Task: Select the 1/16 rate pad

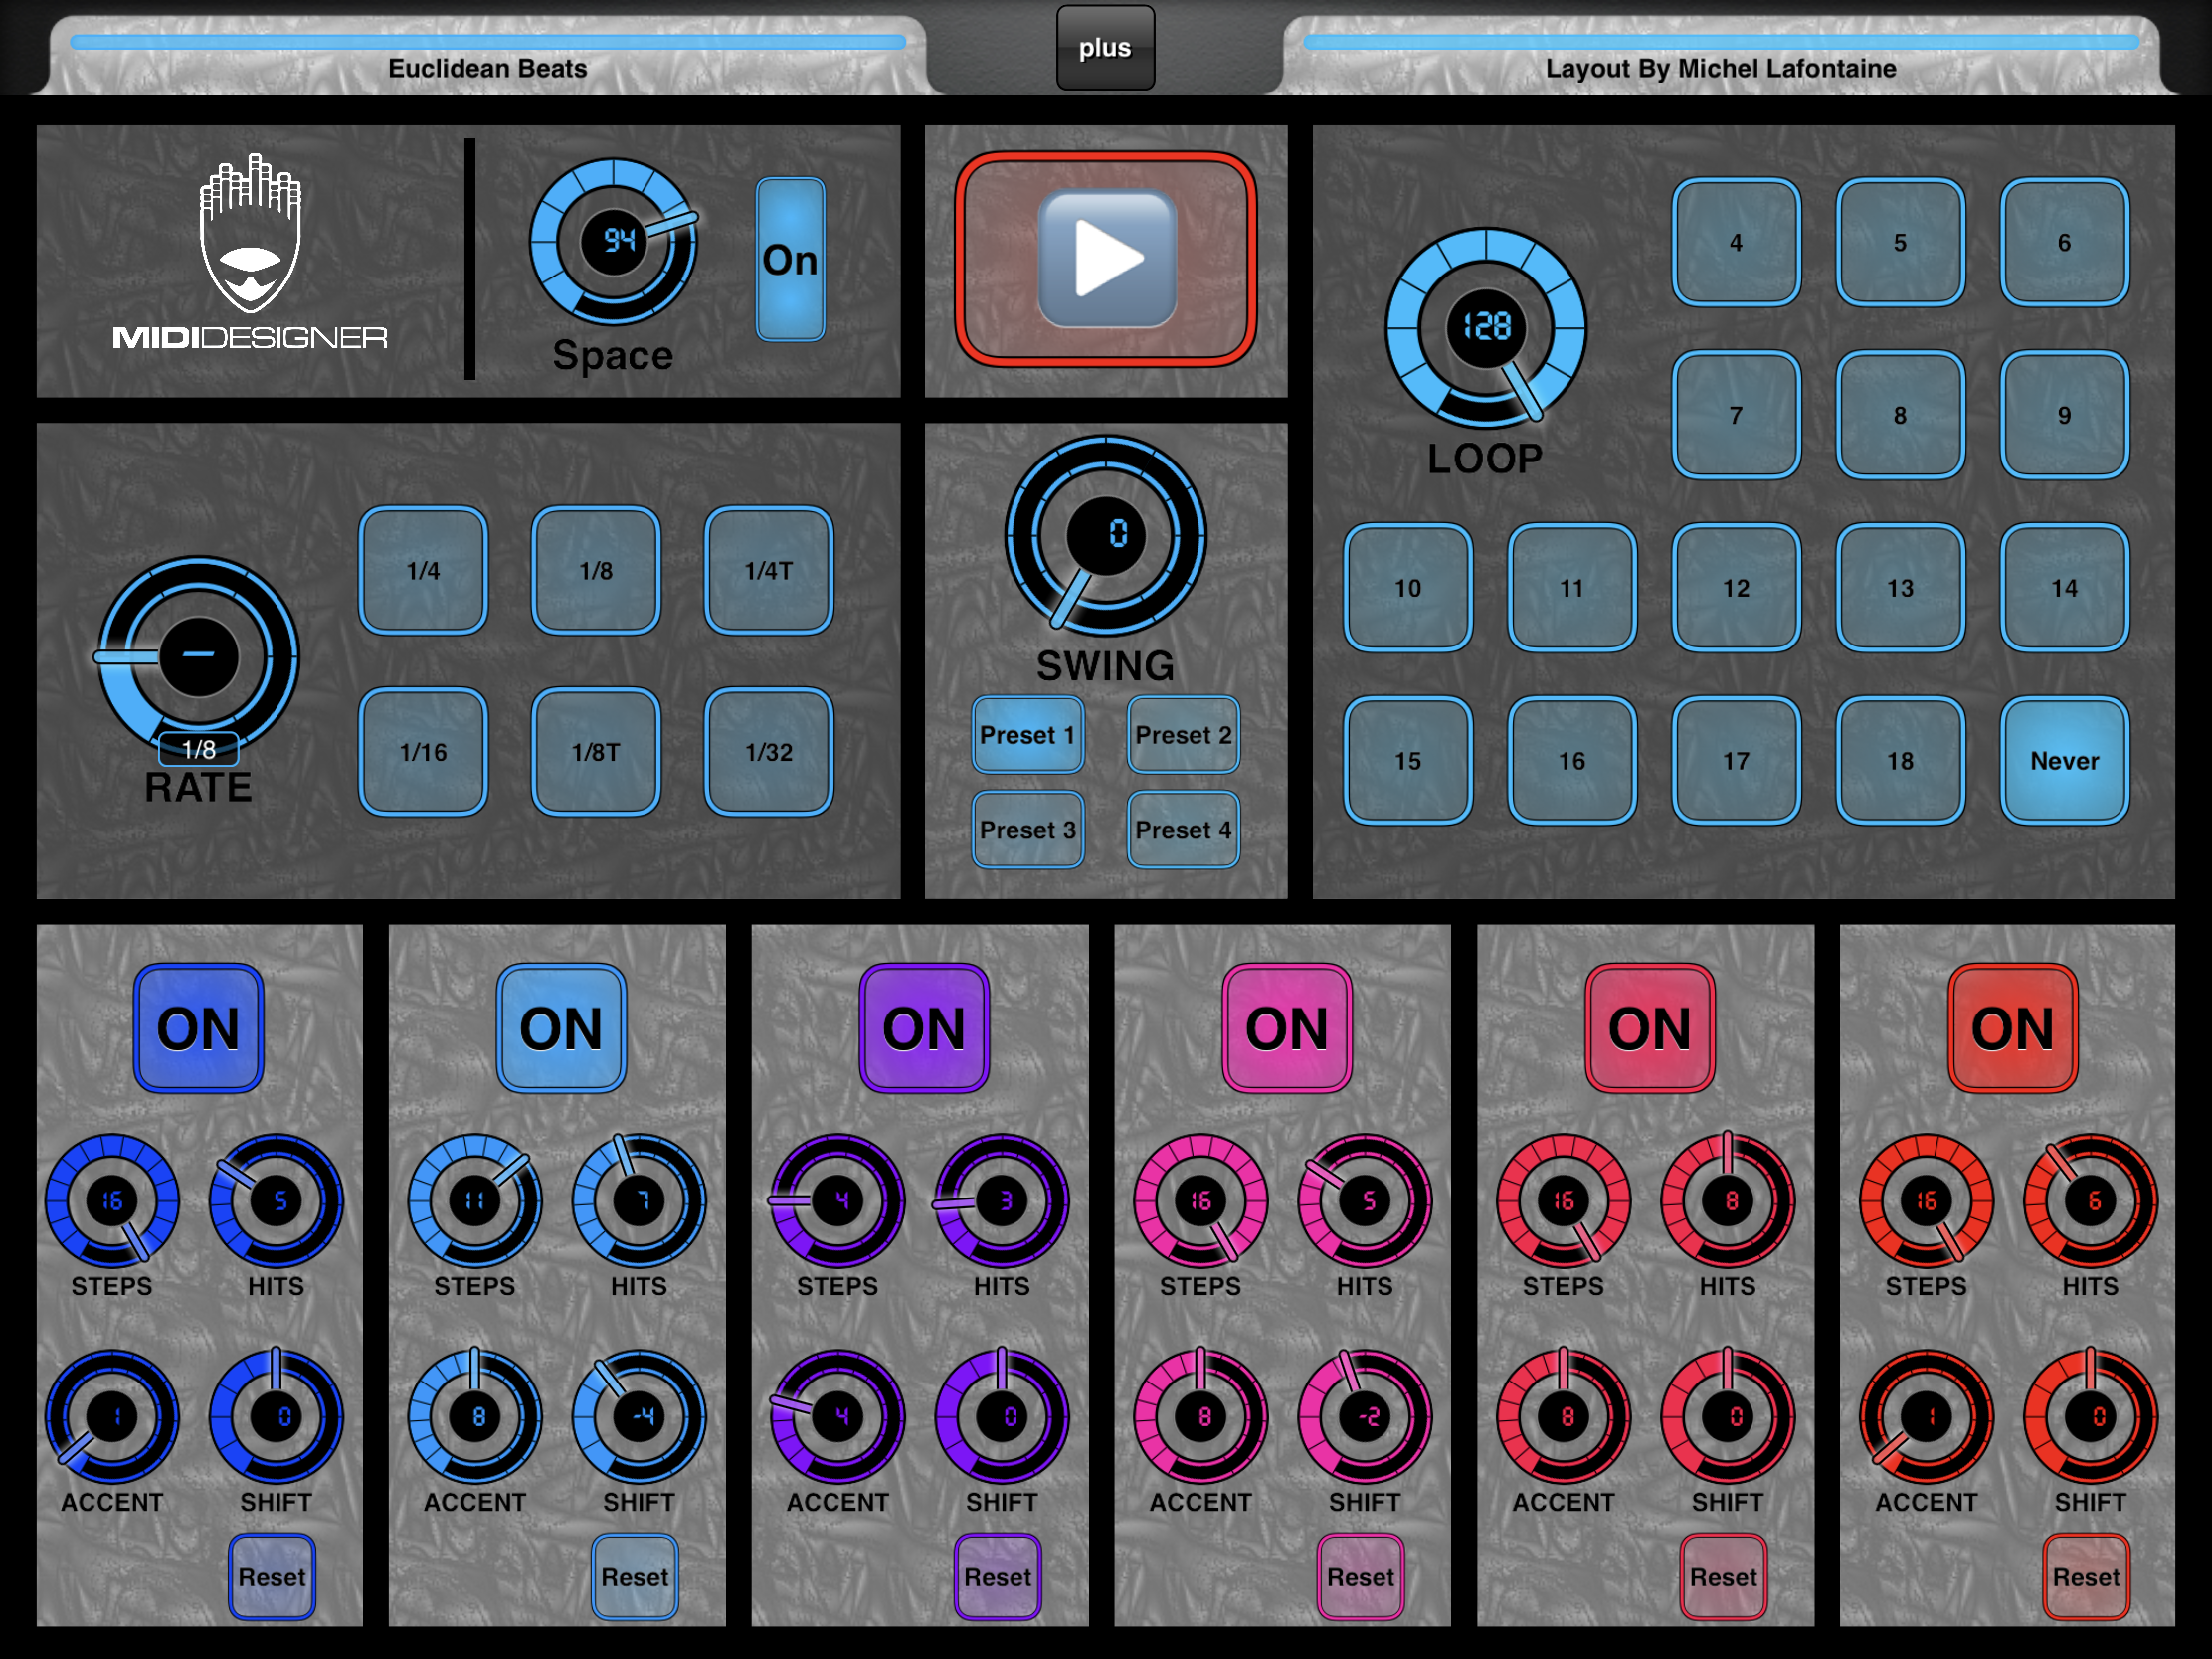Action: [423, 752]
